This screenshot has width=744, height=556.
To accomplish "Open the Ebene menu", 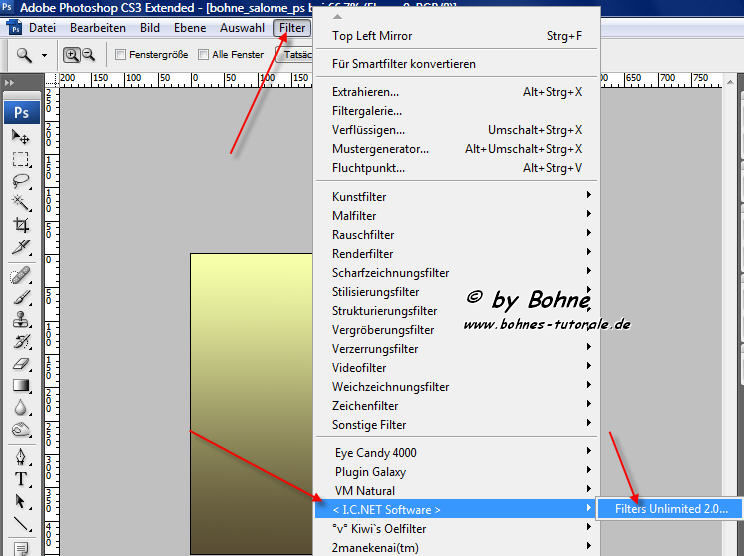I will click(x=190, y=28).
